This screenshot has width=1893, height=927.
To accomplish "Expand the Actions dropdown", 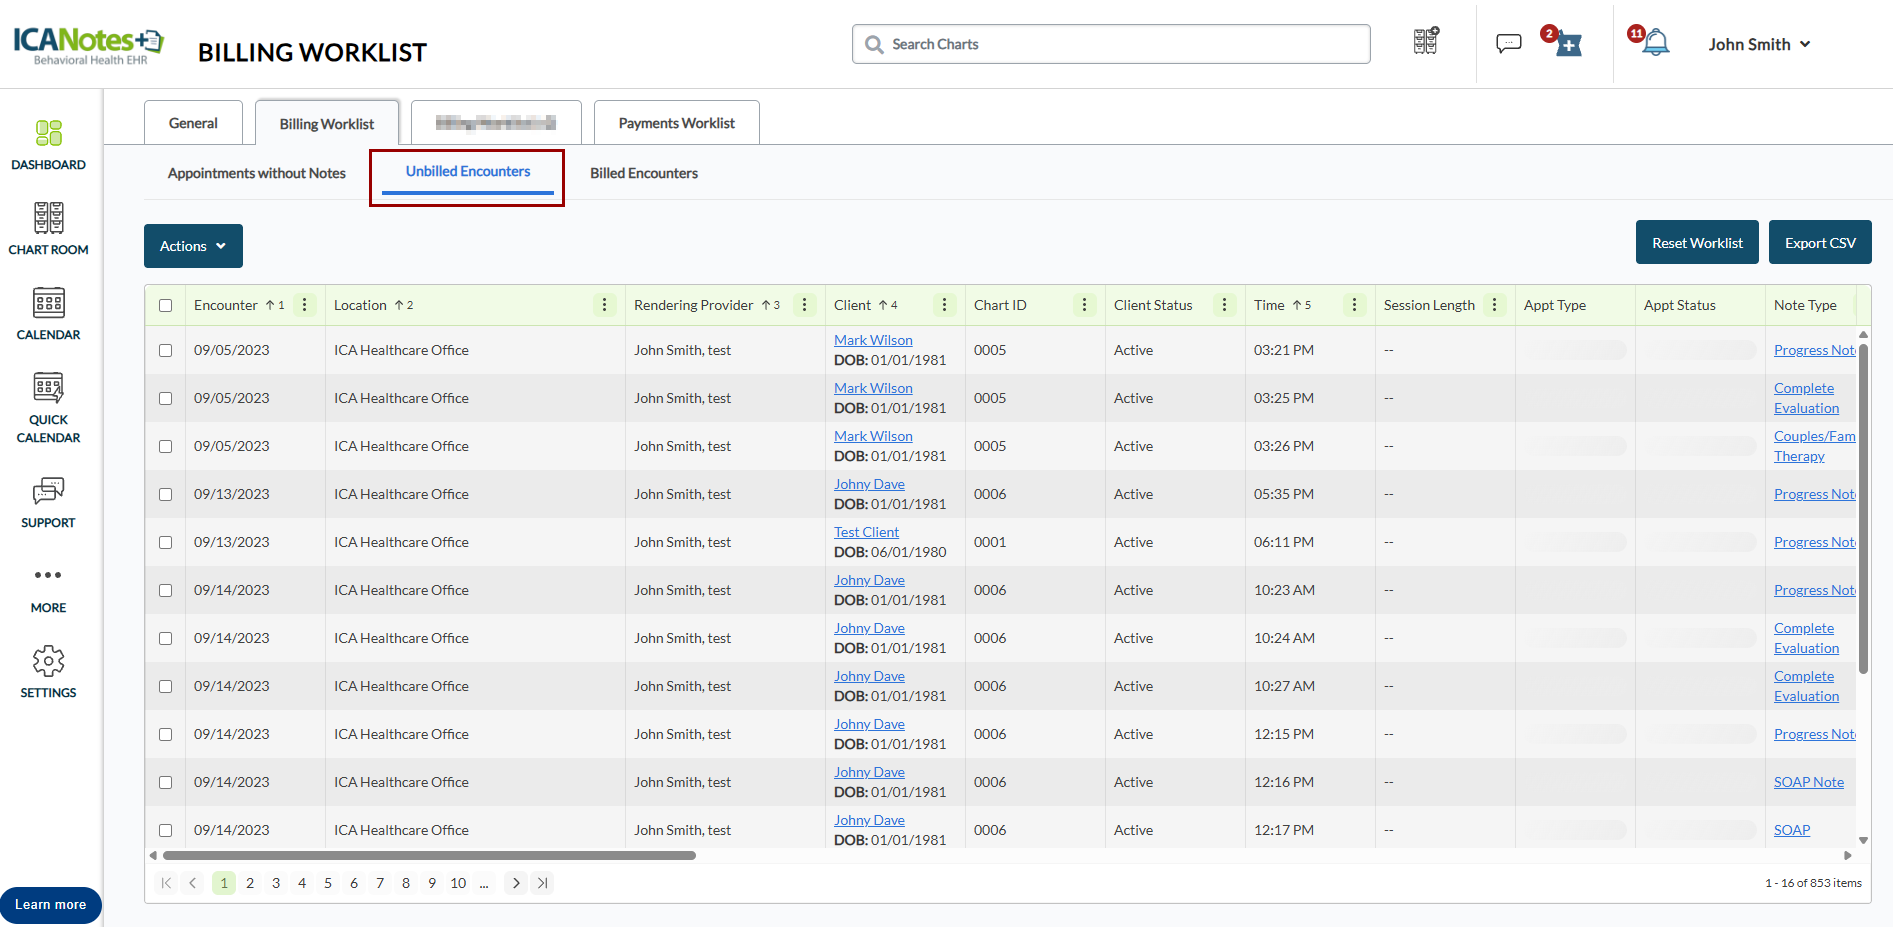I will coord(193,246).
